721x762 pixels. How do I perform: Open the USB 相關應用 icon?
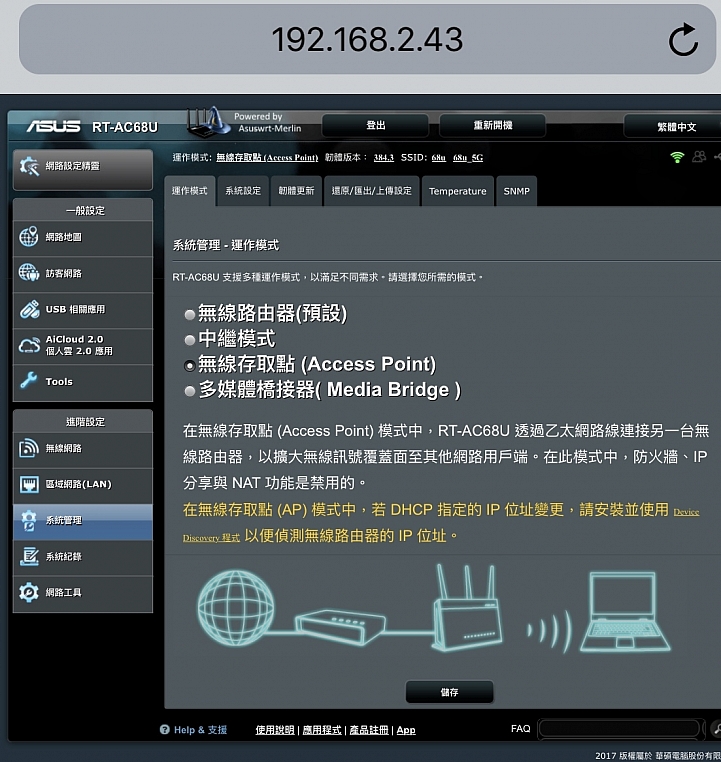point(29,309)
